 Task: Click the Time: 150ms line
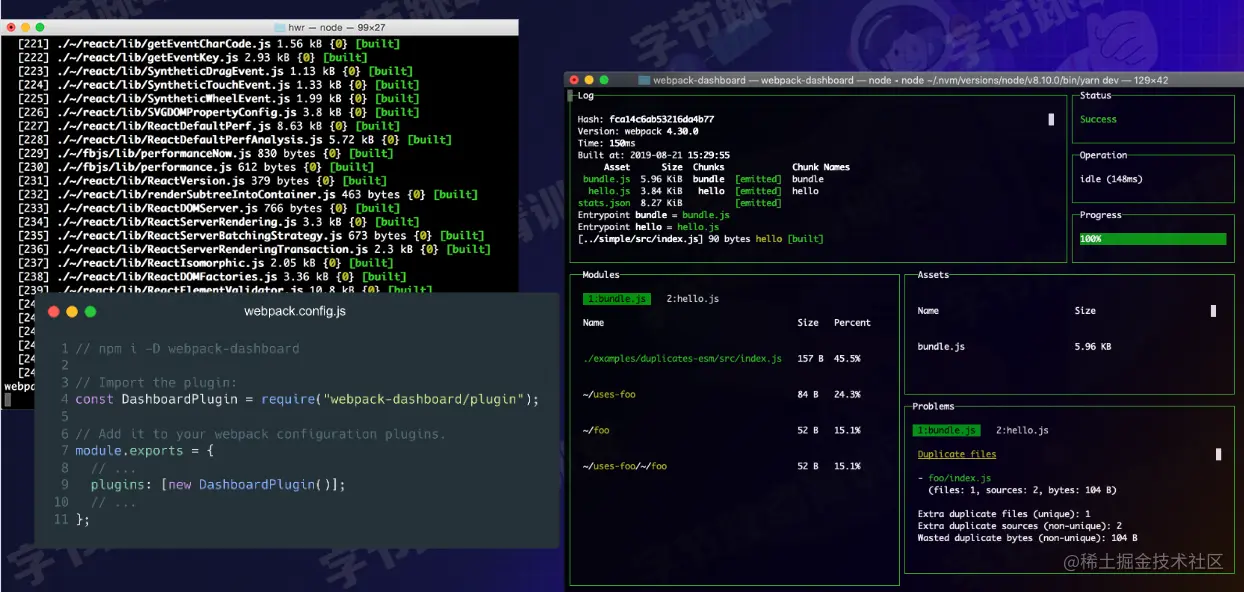click(606, 143)
